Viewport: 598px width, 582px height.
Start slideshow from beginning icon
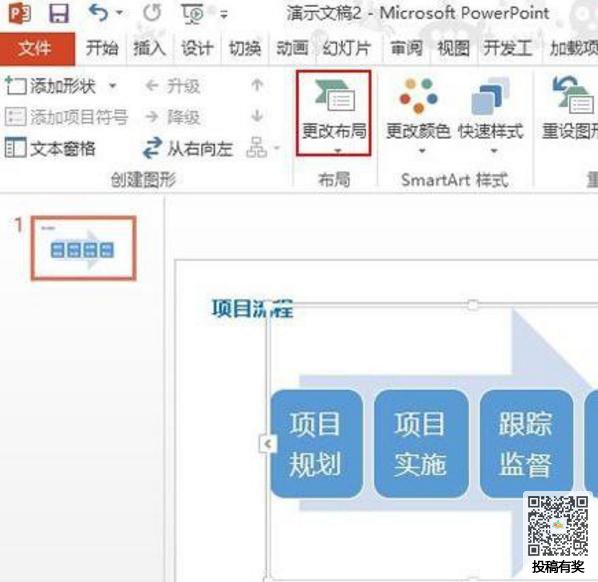(193, 14)
